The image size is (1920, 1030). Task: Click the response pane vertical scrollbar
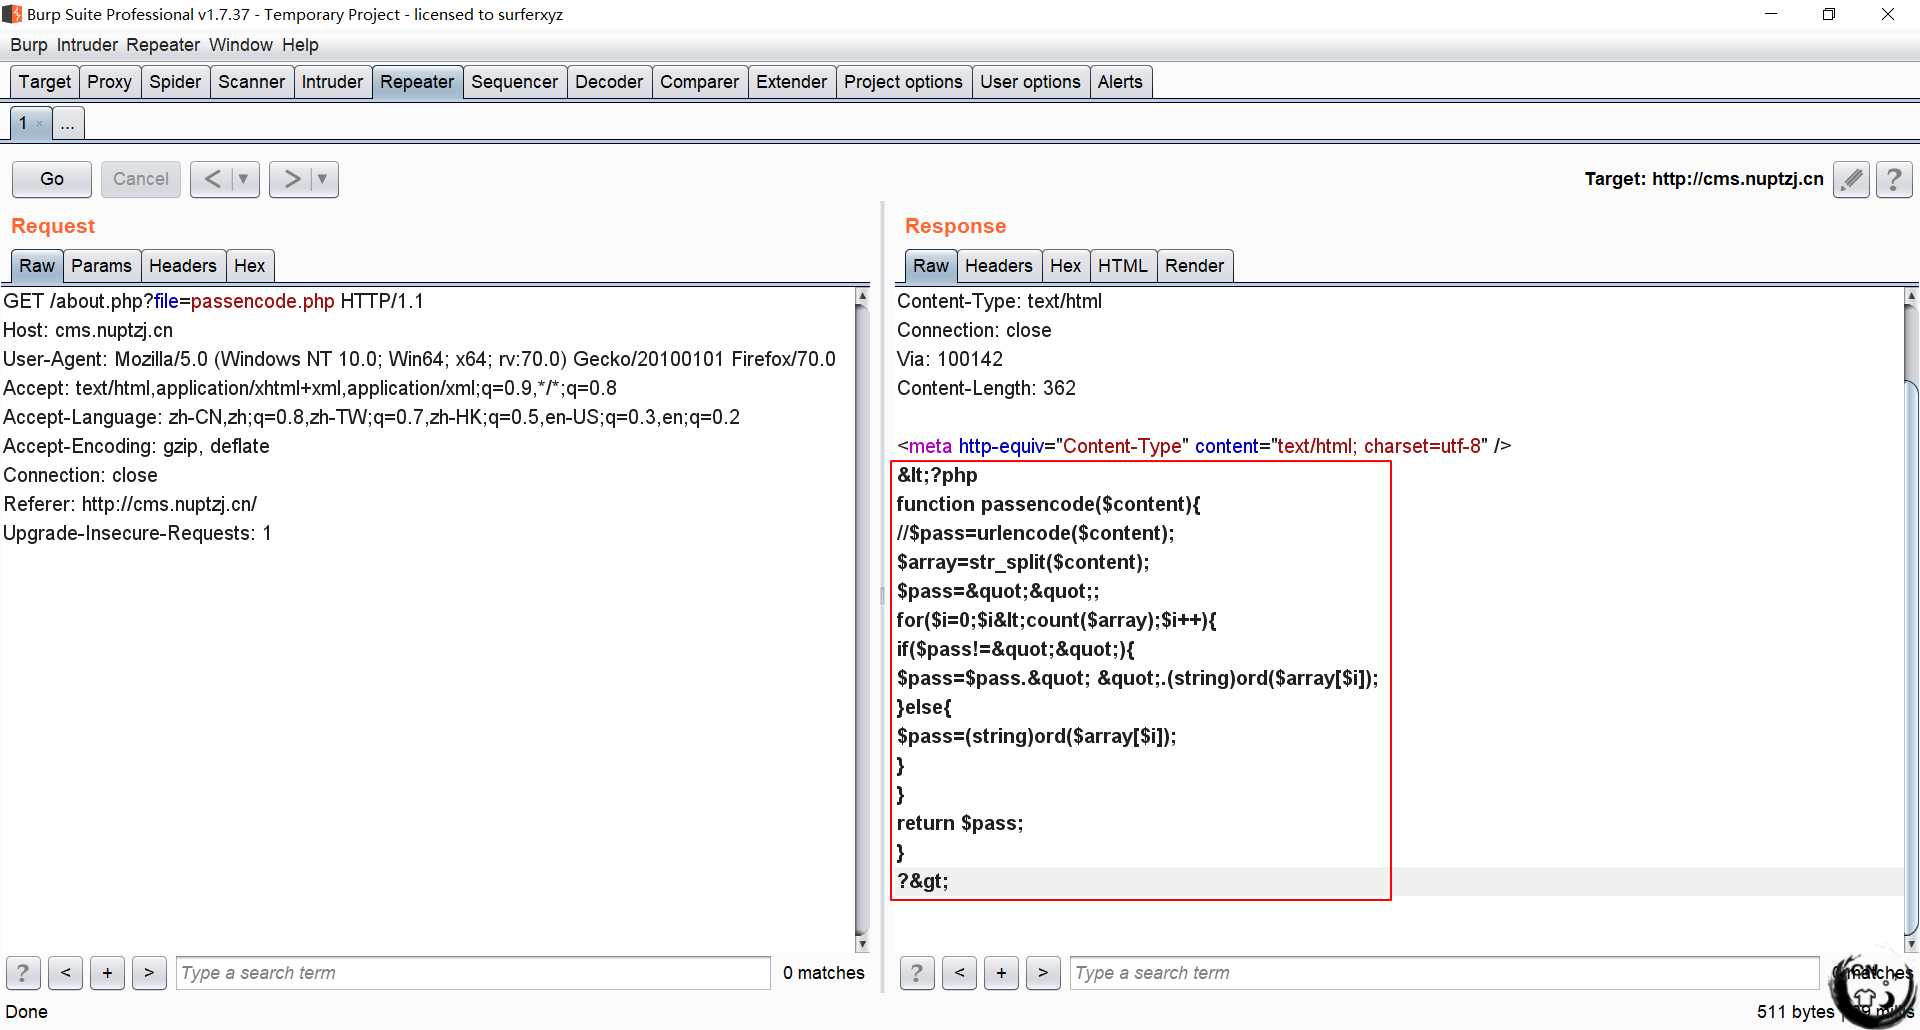1911,660
